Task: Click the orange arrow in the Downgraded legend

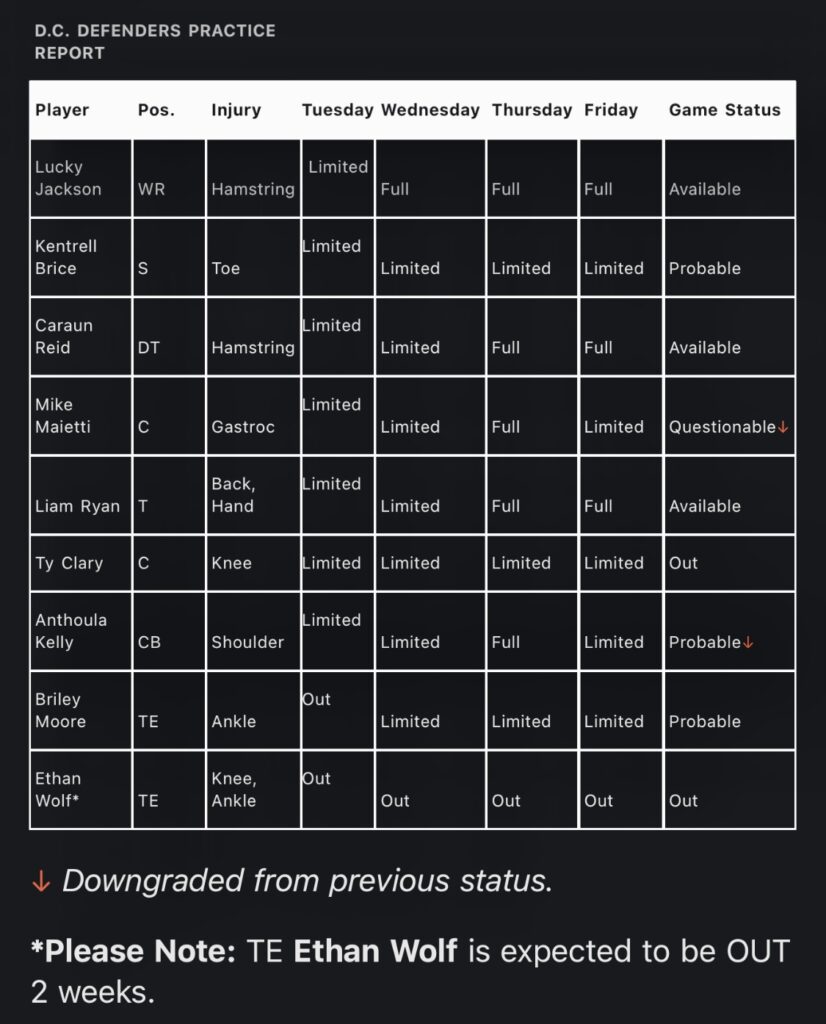Action: coord(41,881)
